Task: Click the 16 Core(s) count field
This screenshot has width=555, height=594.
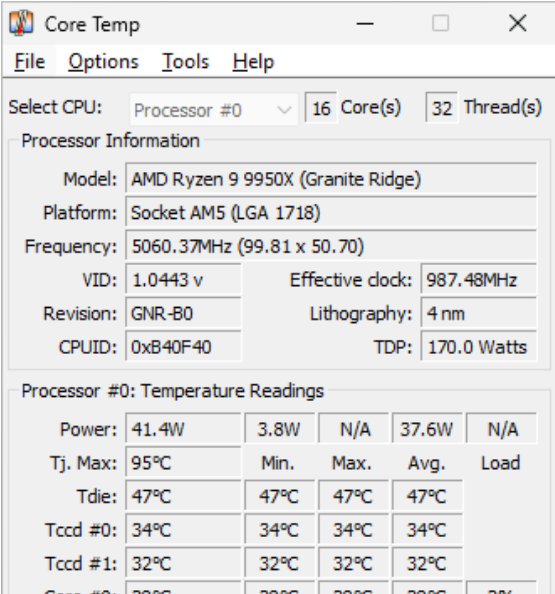Action: click(x=321, y=108)
